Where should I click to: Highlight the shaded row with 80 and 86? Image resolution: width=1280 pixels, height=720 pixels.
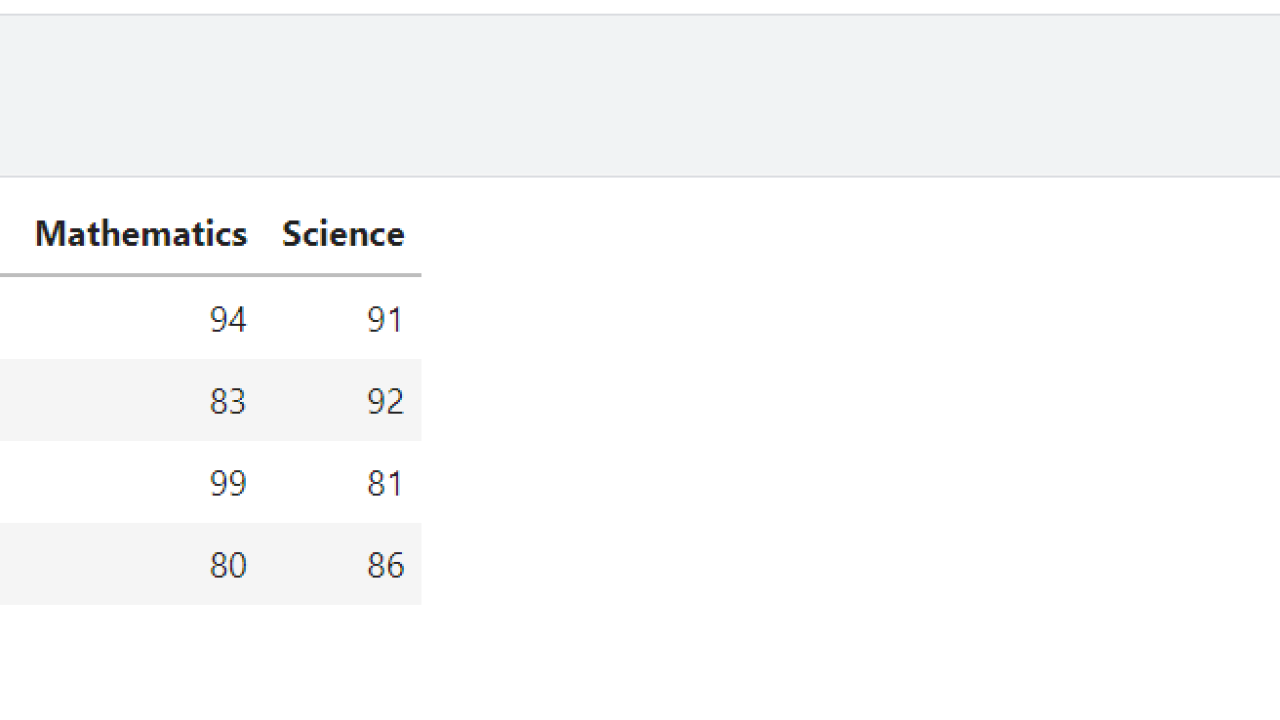tap(210, 564)
